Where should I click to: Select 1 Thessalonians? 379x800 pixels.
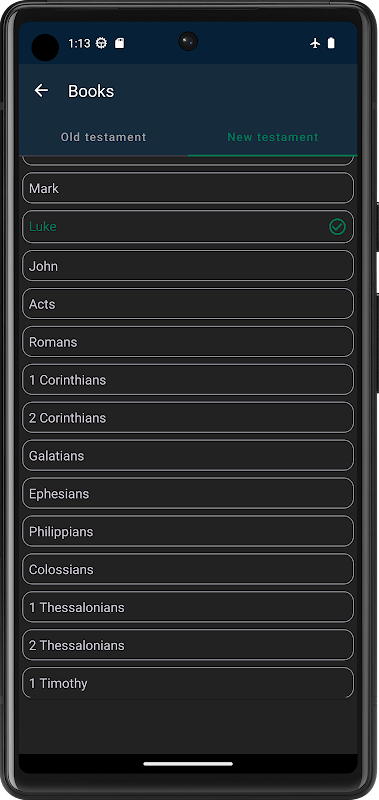(x=188, y=607)
